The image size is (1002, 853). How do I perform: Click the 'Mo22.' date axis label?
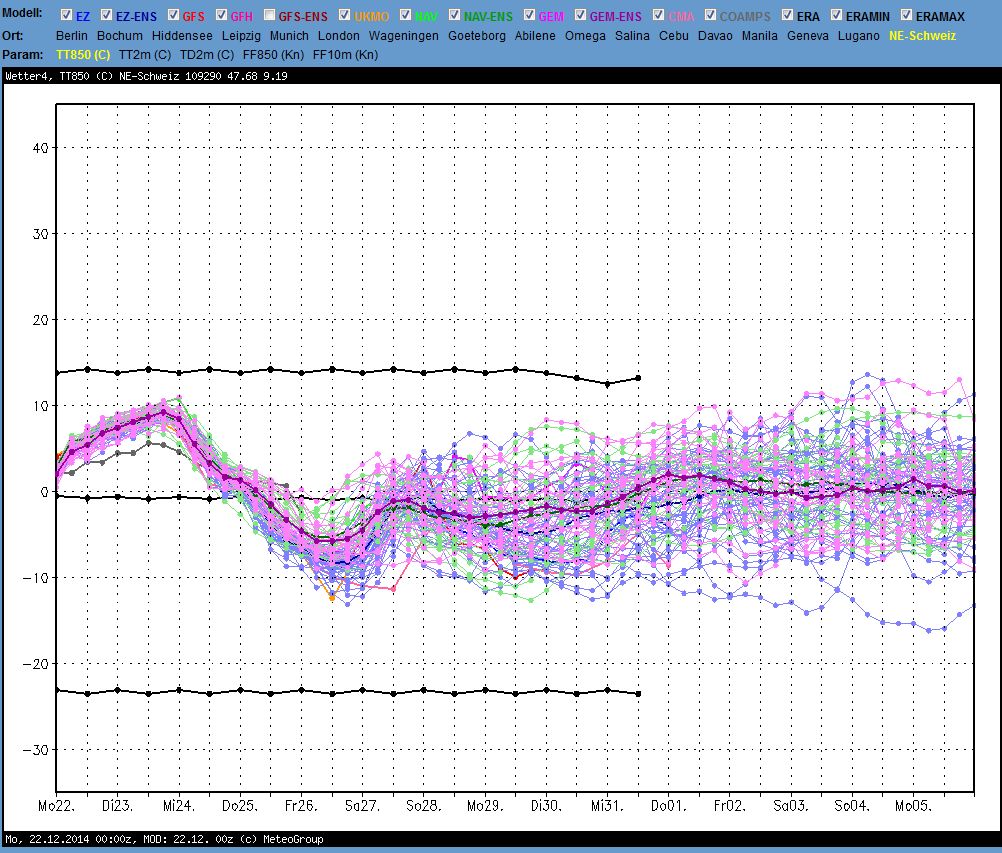coord(56,806)
